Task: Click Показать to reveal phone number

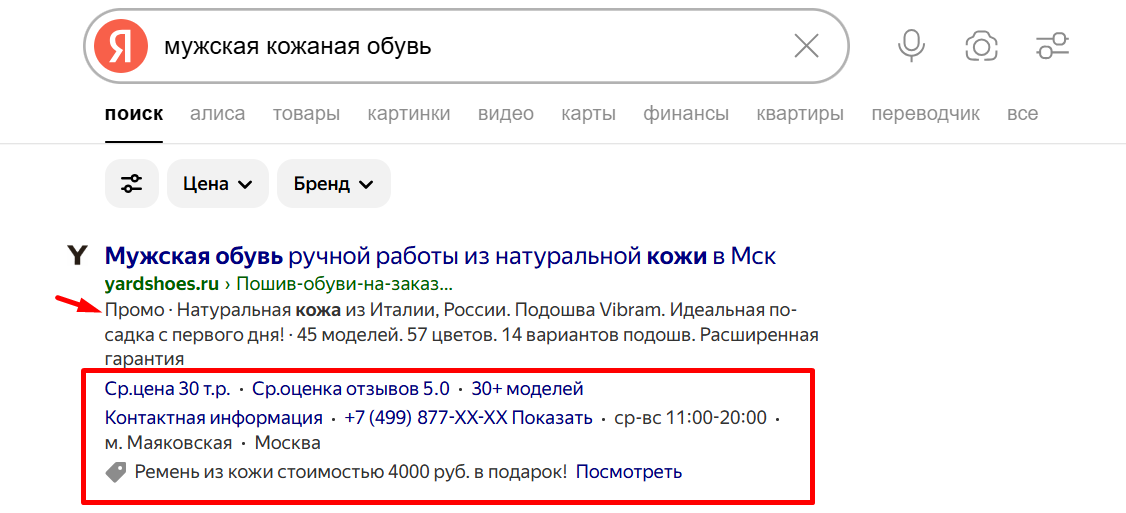Action: coord(552,417)
